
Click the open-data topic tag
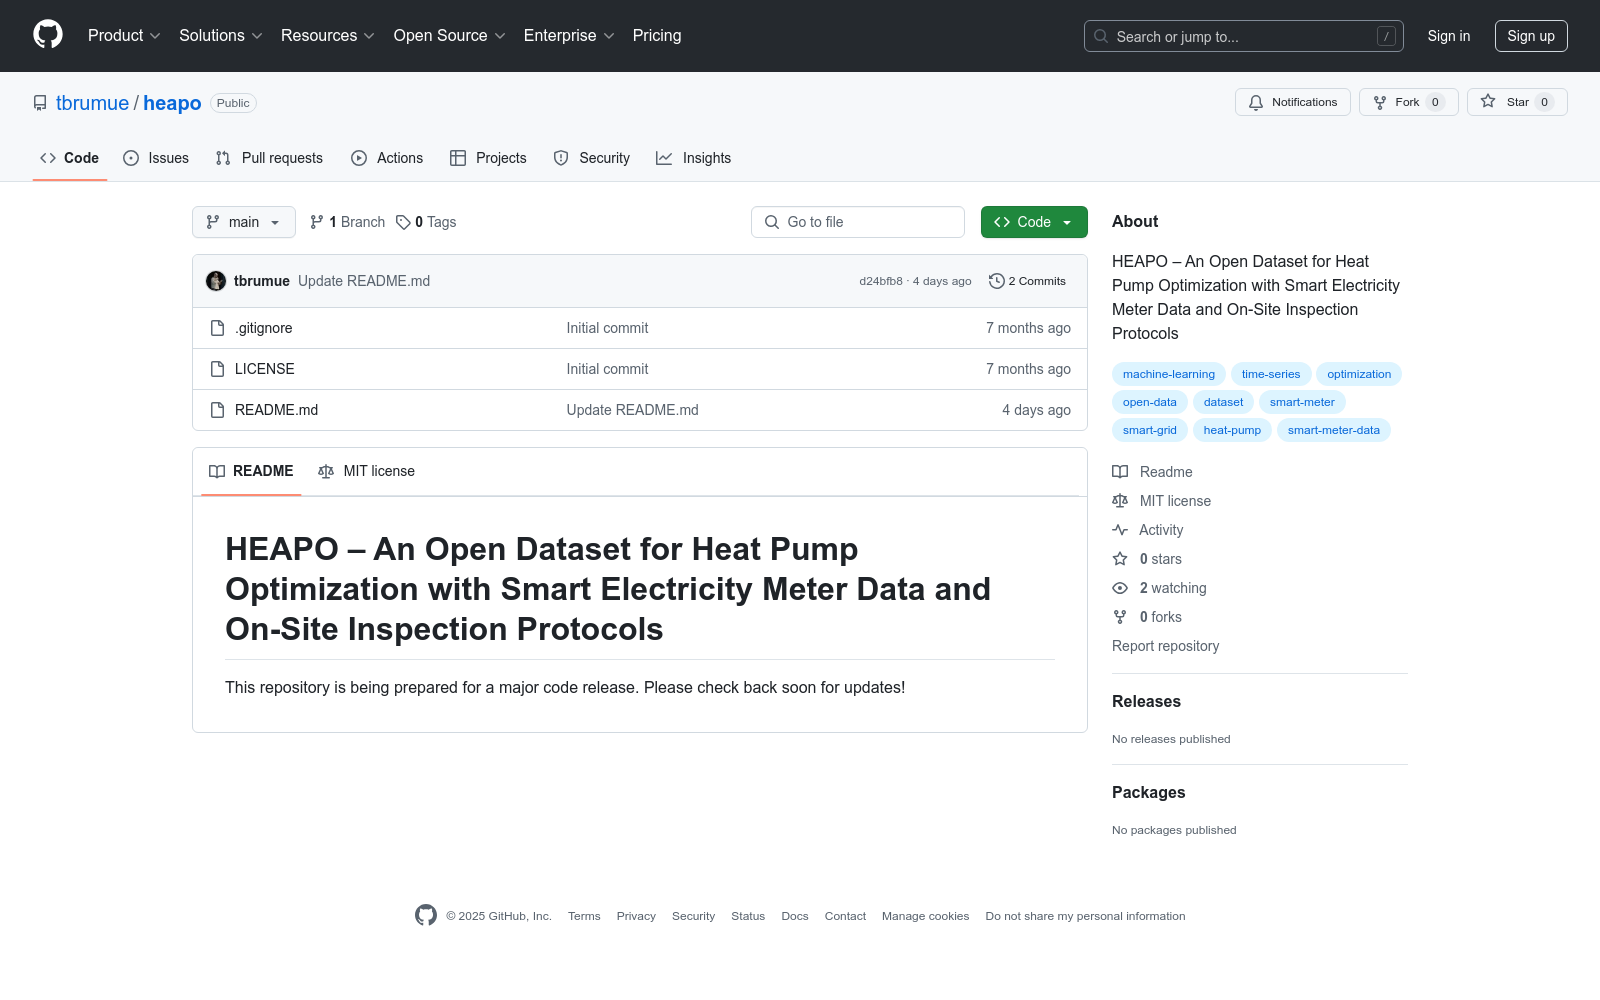(x=1150, y=402)
